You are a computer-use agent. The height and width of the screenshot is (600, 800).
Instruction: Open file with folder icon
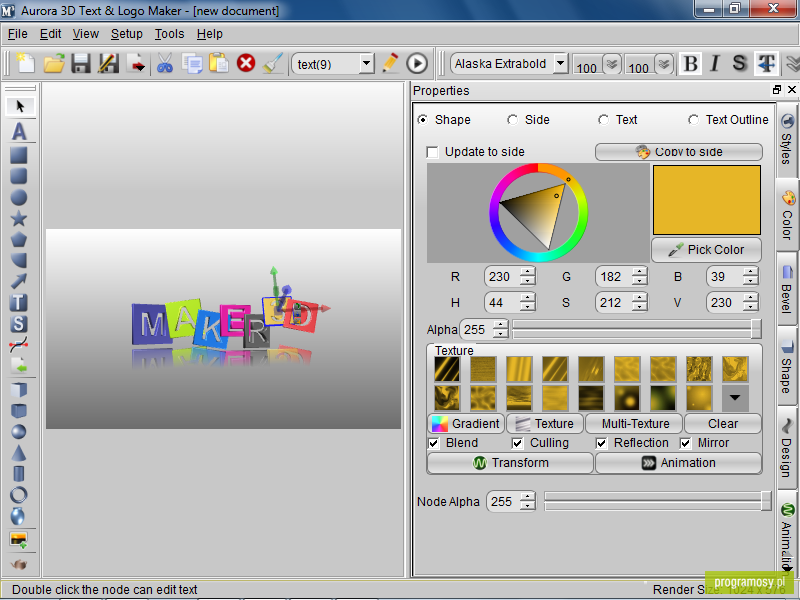point(54,64)
